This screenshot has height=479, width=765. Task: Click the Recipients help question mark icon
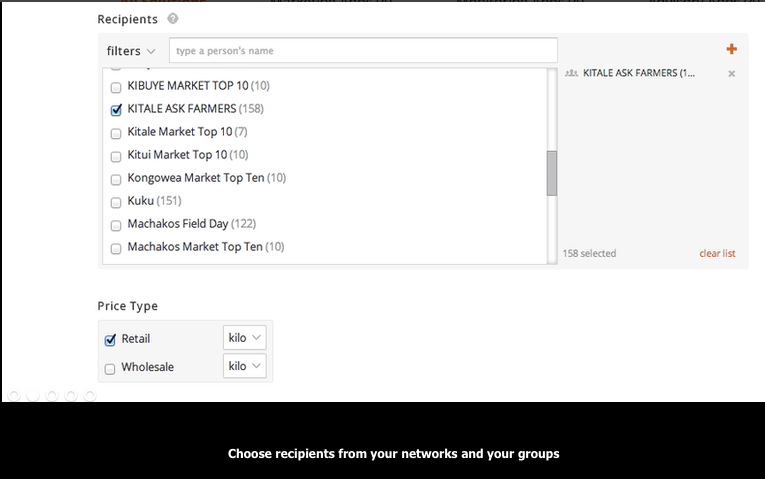point(173,19)
